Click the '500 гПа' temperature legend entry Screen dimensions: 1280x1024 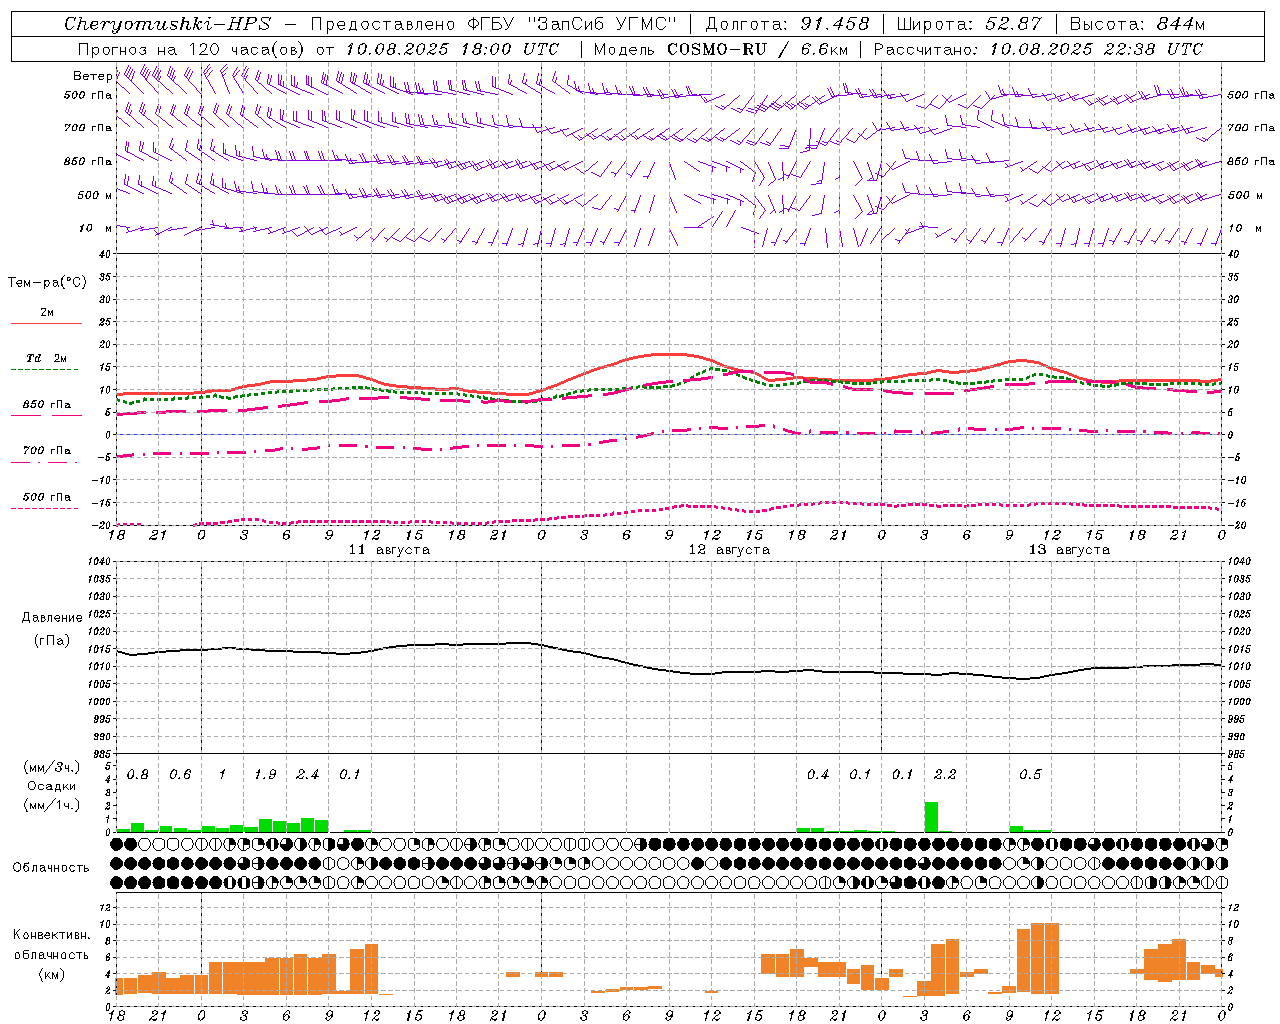point(46,496)
